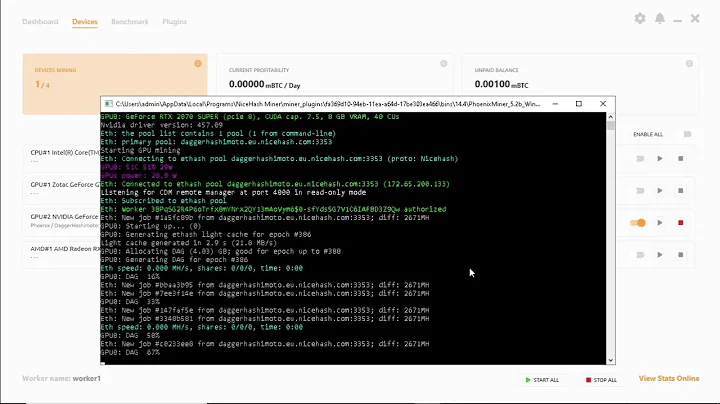
Task: Click the PhoenixMiner console title bar path
Action: pyautogui.click(x=328, y=104)
